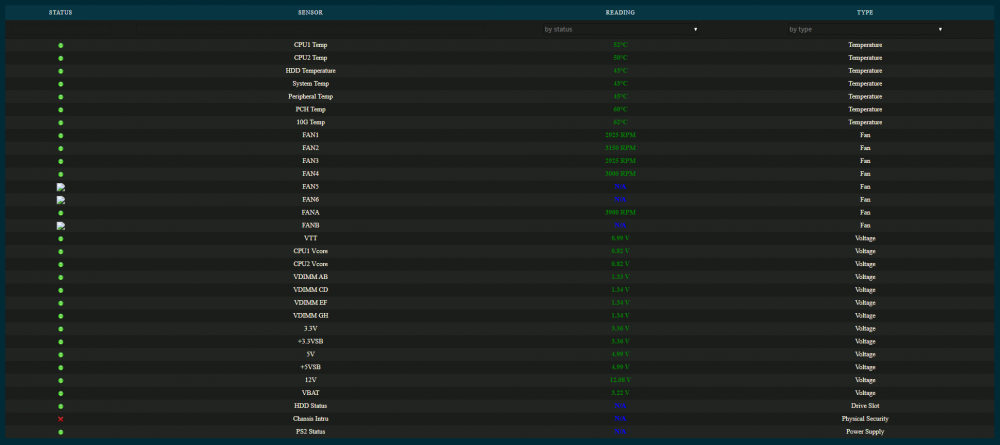Screen dimensions: 1000x445
Task: Select the 'Chassis Intru' sensor name
Action: point(310,418)
